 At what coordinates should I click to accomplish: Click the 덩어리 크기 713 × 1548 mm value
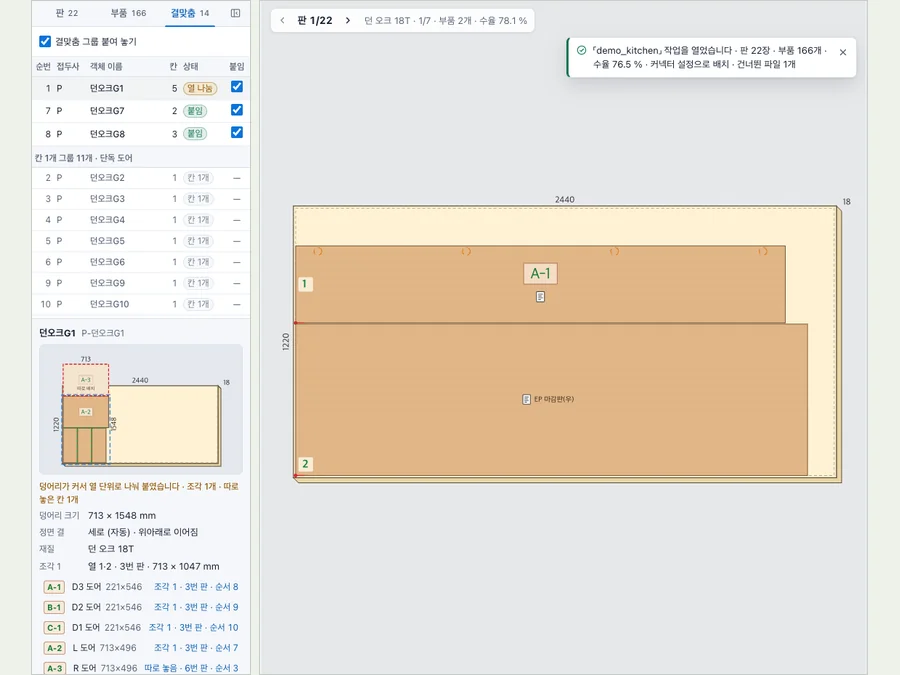(x=122, y=515)
